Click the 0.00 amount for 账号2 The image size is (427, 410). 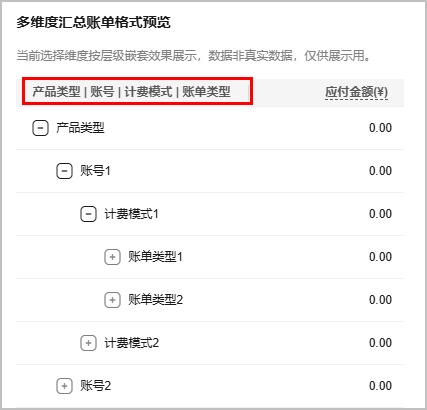(380, 386)
